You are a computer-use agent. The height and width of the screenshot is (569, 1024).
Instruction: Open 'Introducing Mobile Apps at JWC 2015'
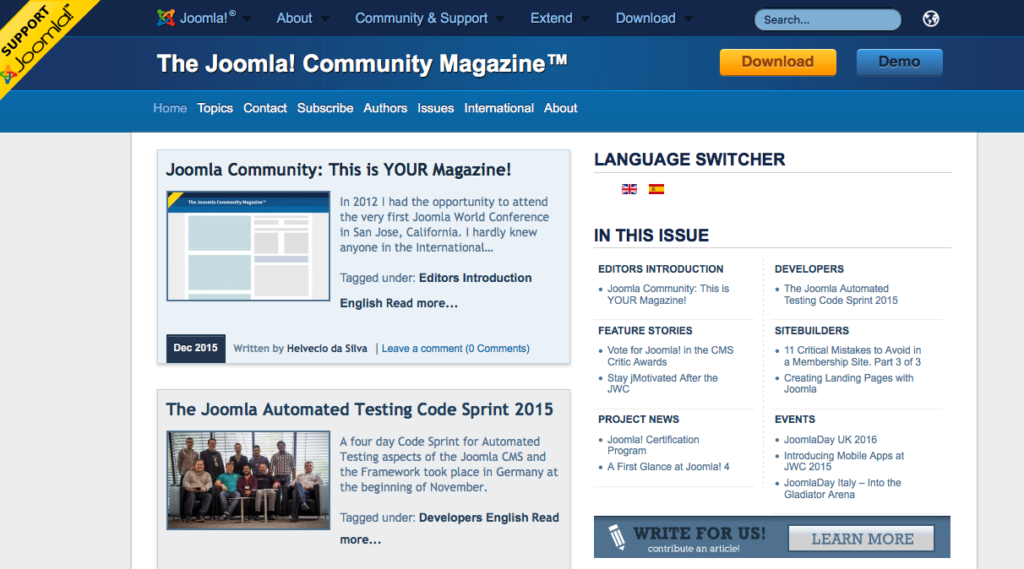coord(844,461)
